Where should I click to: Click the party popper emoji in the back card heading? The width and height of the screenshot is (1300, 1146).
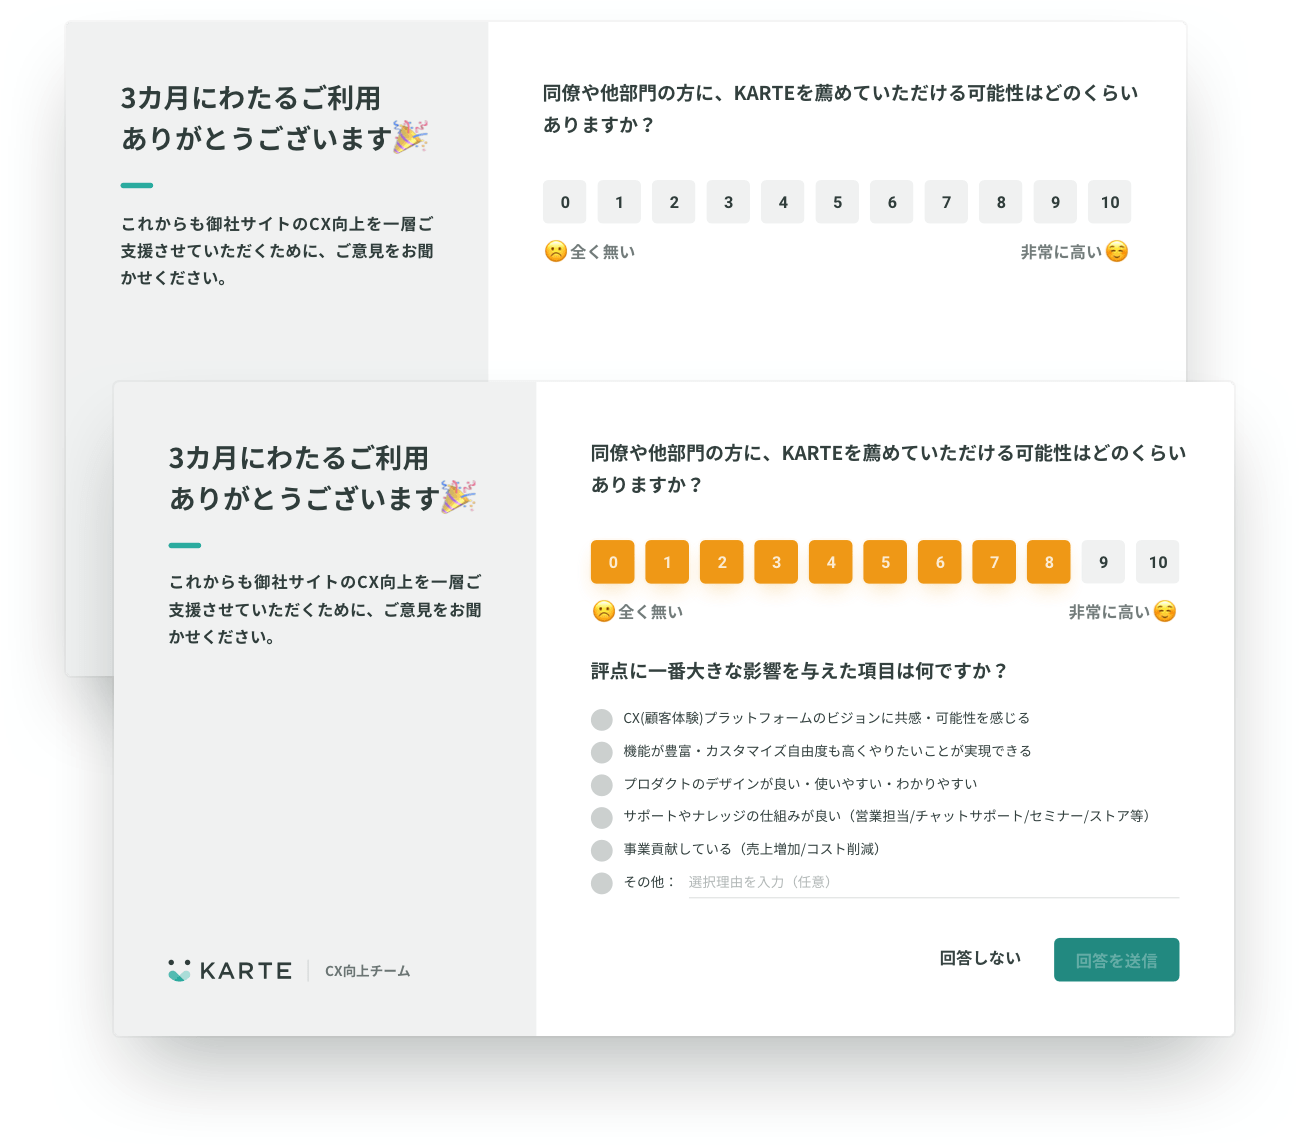coord(411,137)
